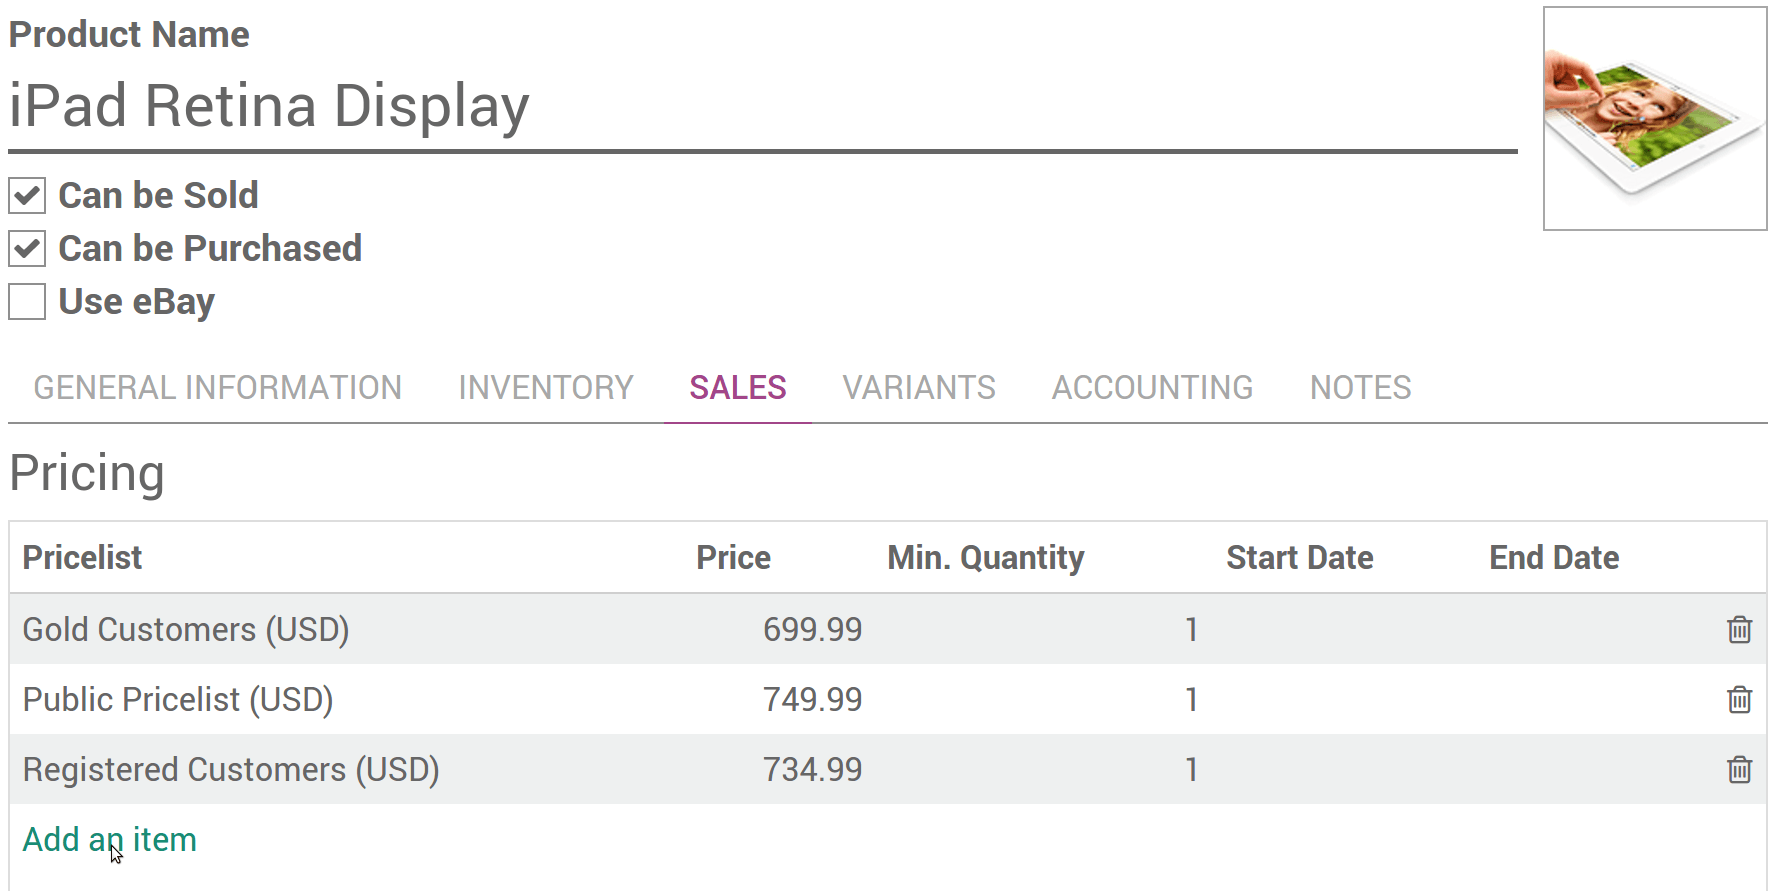The width and height of the screenshot is (1775, 891).
Task: Sort by the Min. Quantity column header
Action: pos(985,557)
